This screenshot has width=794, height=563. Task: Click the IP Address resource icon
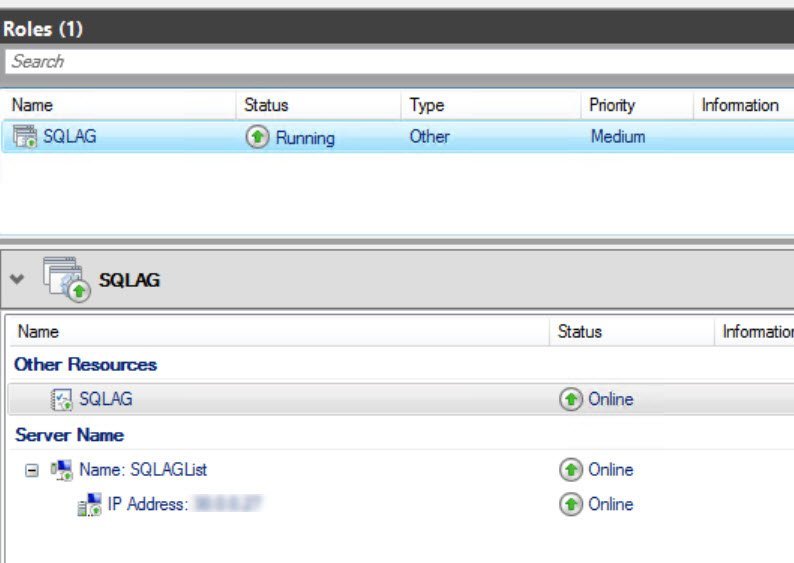tap(90, 505)
